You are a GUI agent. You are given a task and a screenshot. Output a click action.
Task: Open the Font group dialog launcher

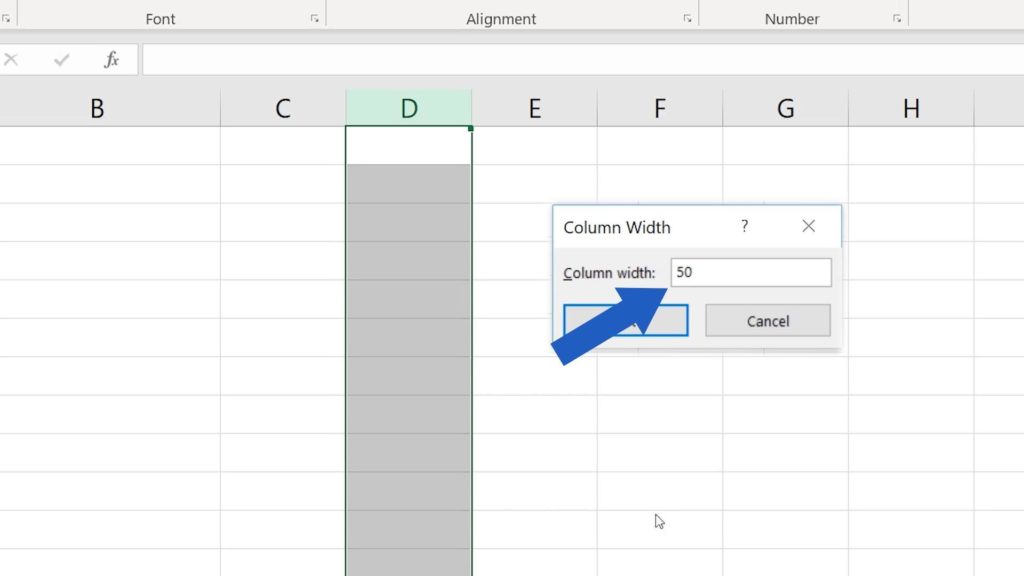coord(314,19)
